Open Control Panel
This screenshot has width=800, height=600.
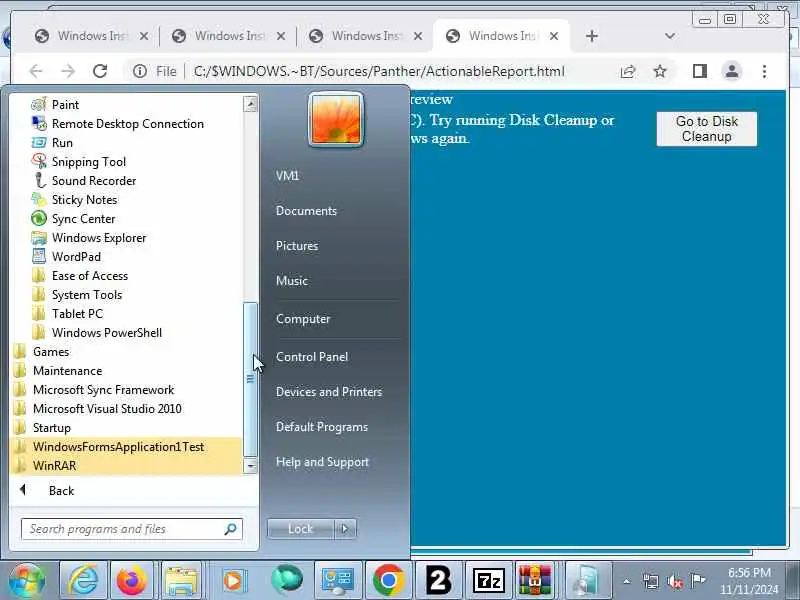point(312,357)
